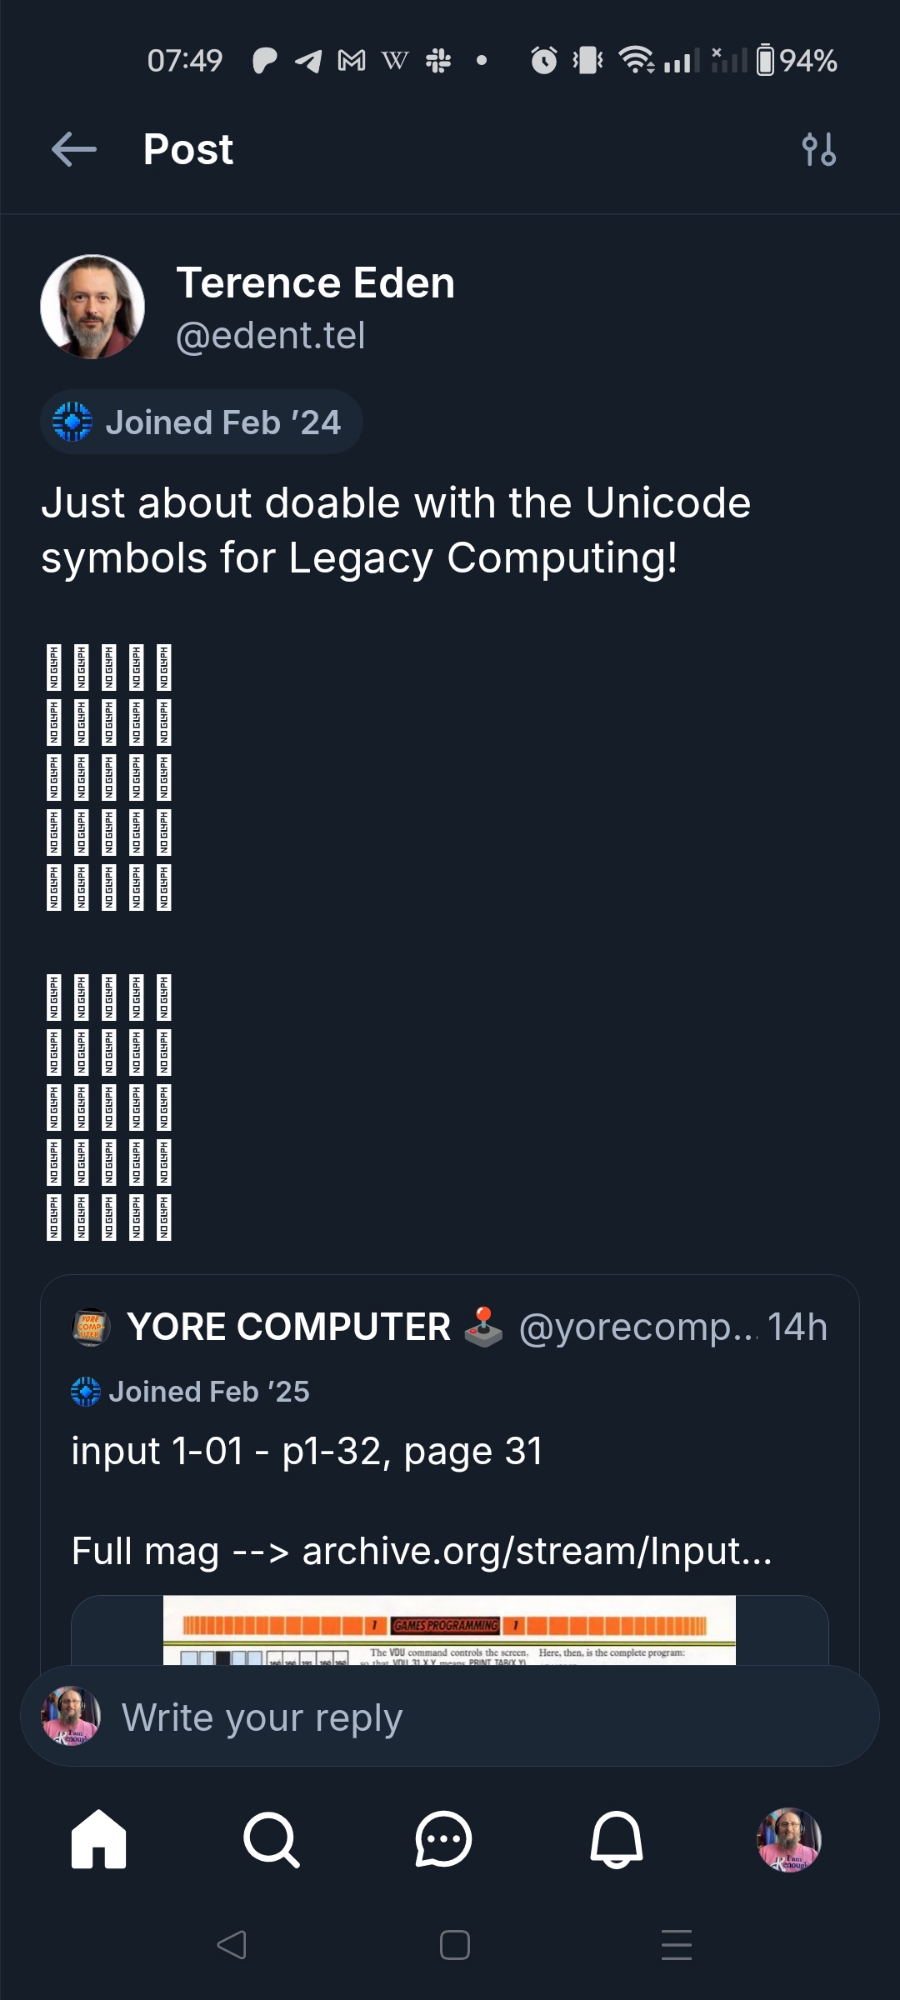900x2000 pixels.
Task: Tap Terence Eden's profile picture
Action: (x=92, y=306)
